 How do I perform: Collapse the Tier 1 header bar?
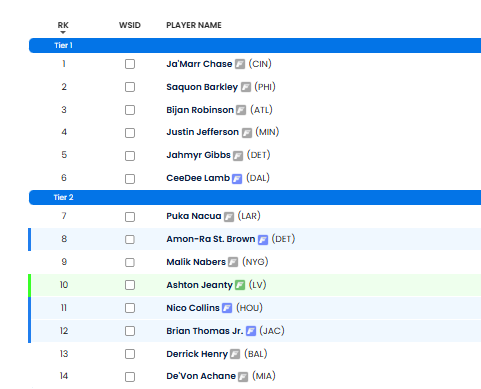[x=255, y=45]
